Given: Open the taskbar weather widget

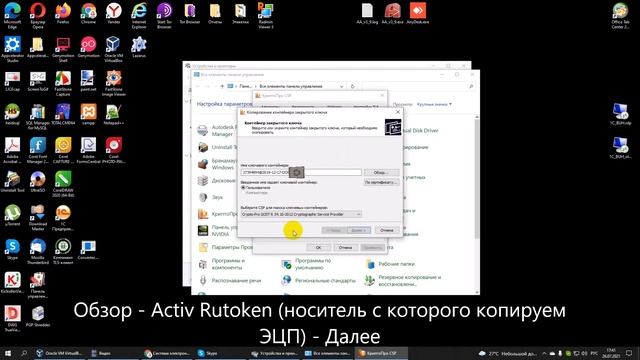Looking at the screenshot, I should pos(508,353).
